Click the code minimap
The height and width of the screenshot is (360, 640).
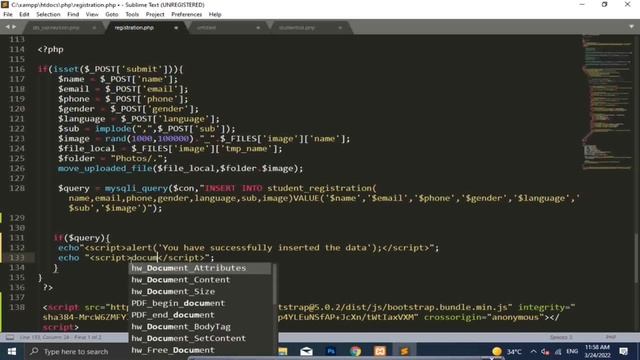[x=607, y=102]
